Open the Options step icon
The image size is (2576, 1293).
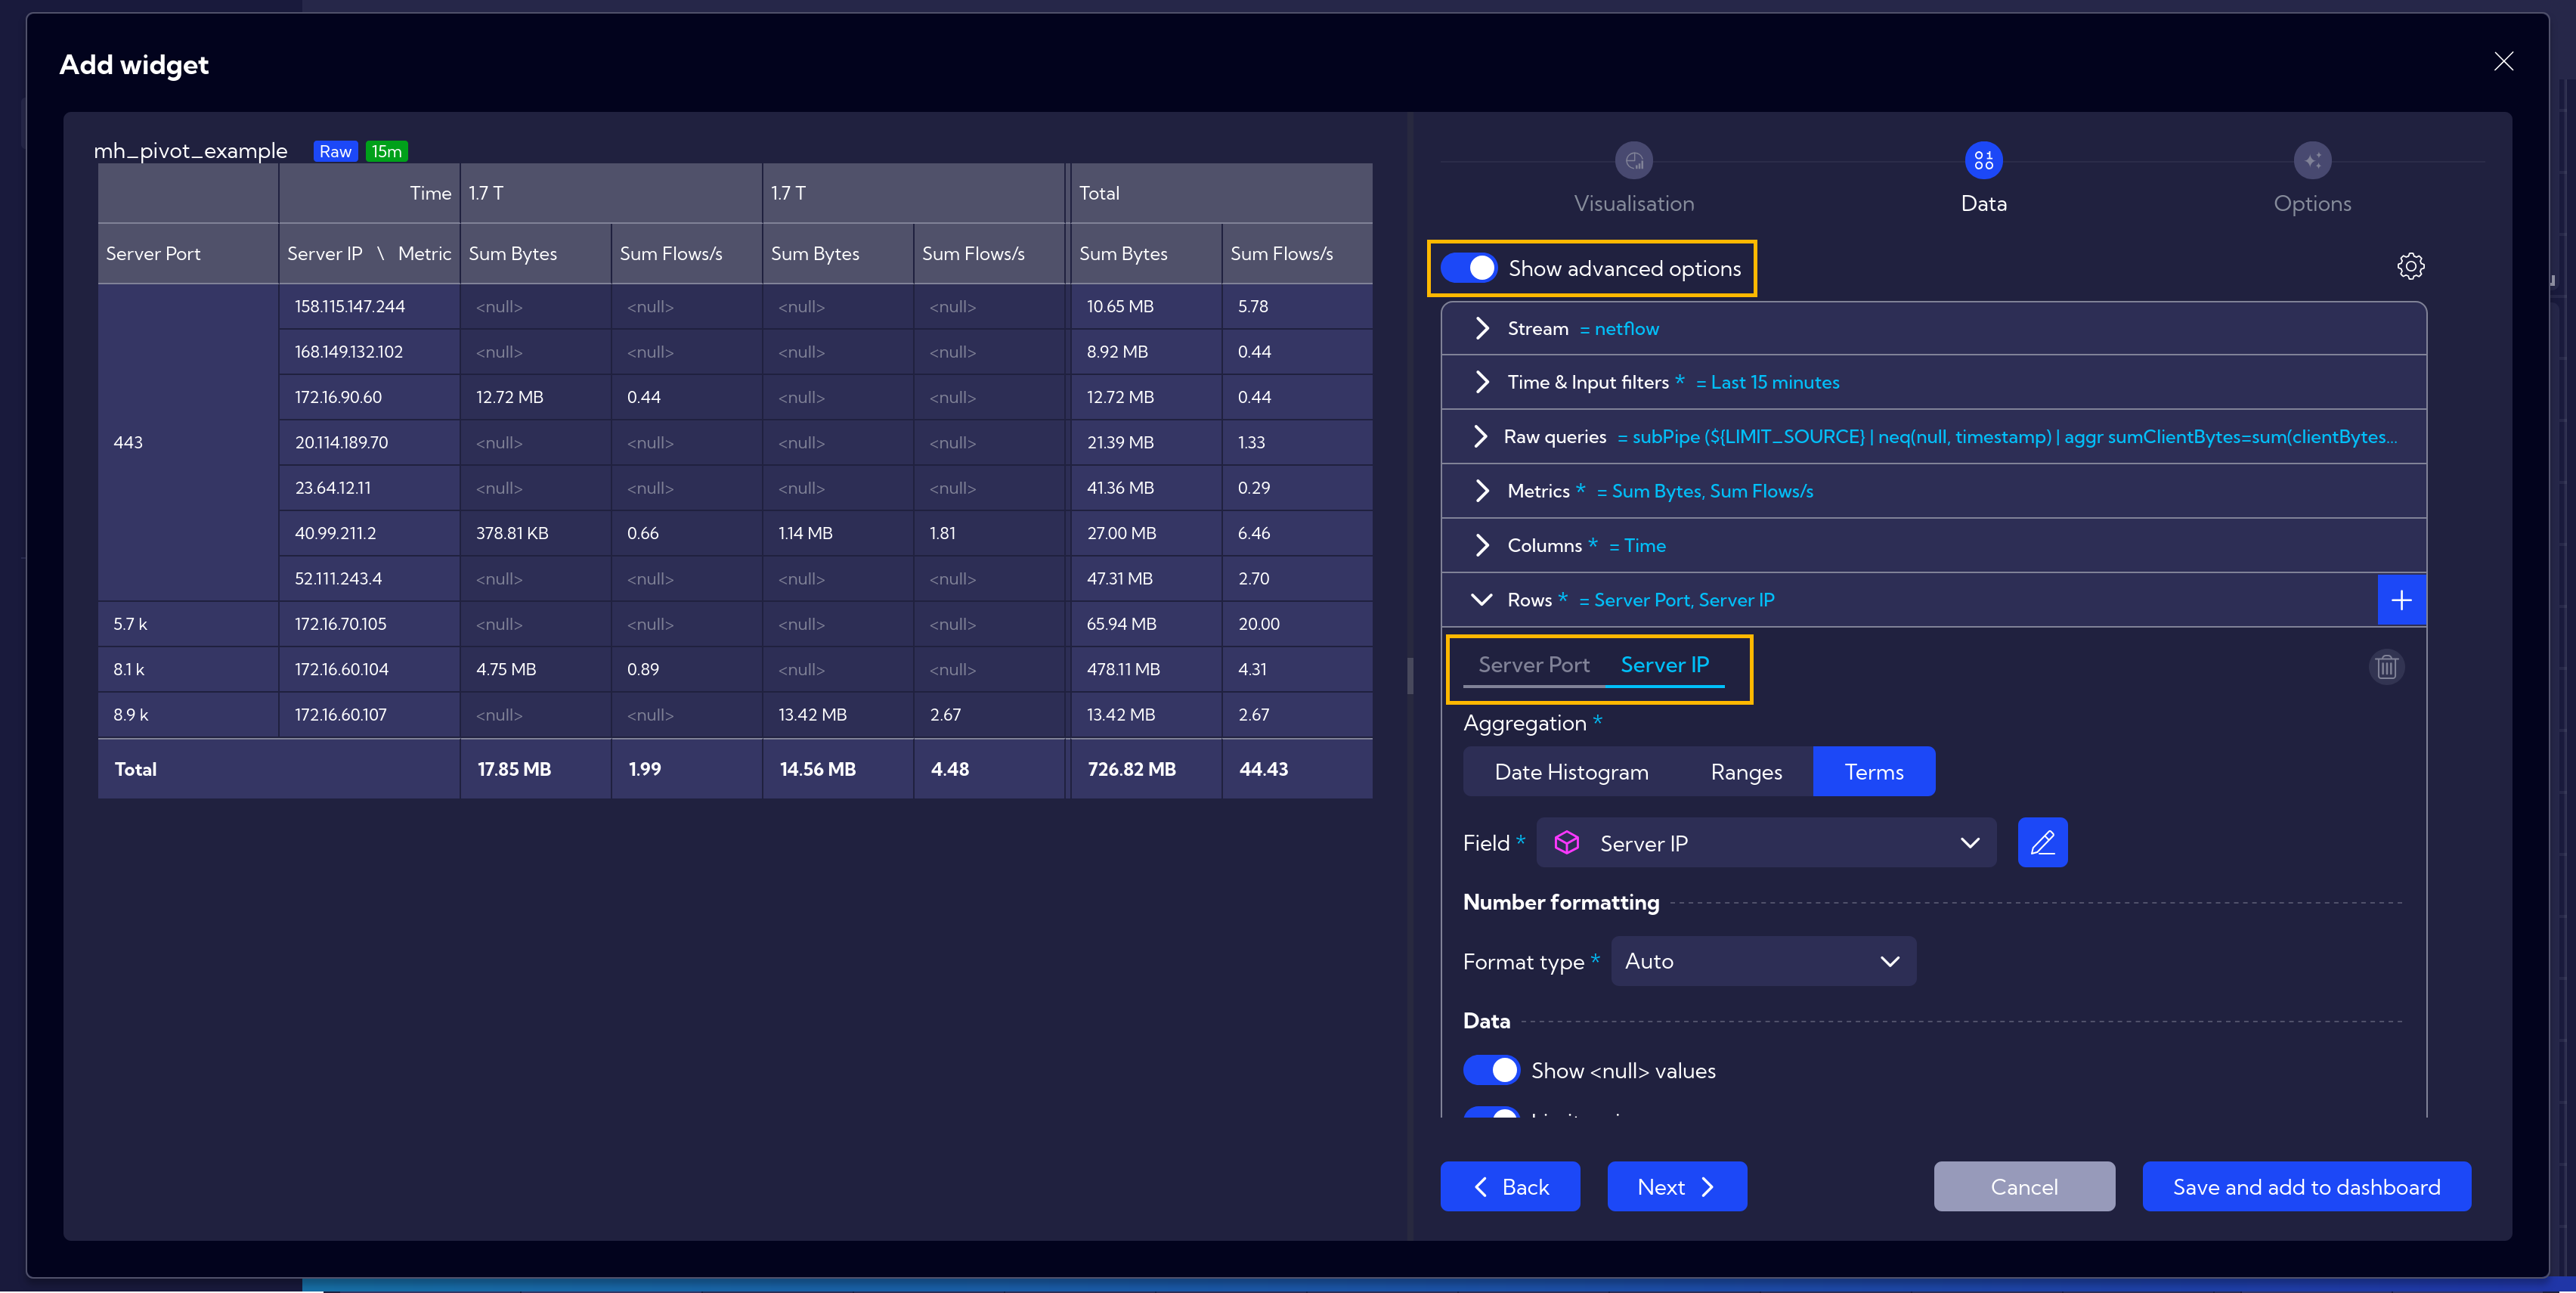coord(2312,160)
